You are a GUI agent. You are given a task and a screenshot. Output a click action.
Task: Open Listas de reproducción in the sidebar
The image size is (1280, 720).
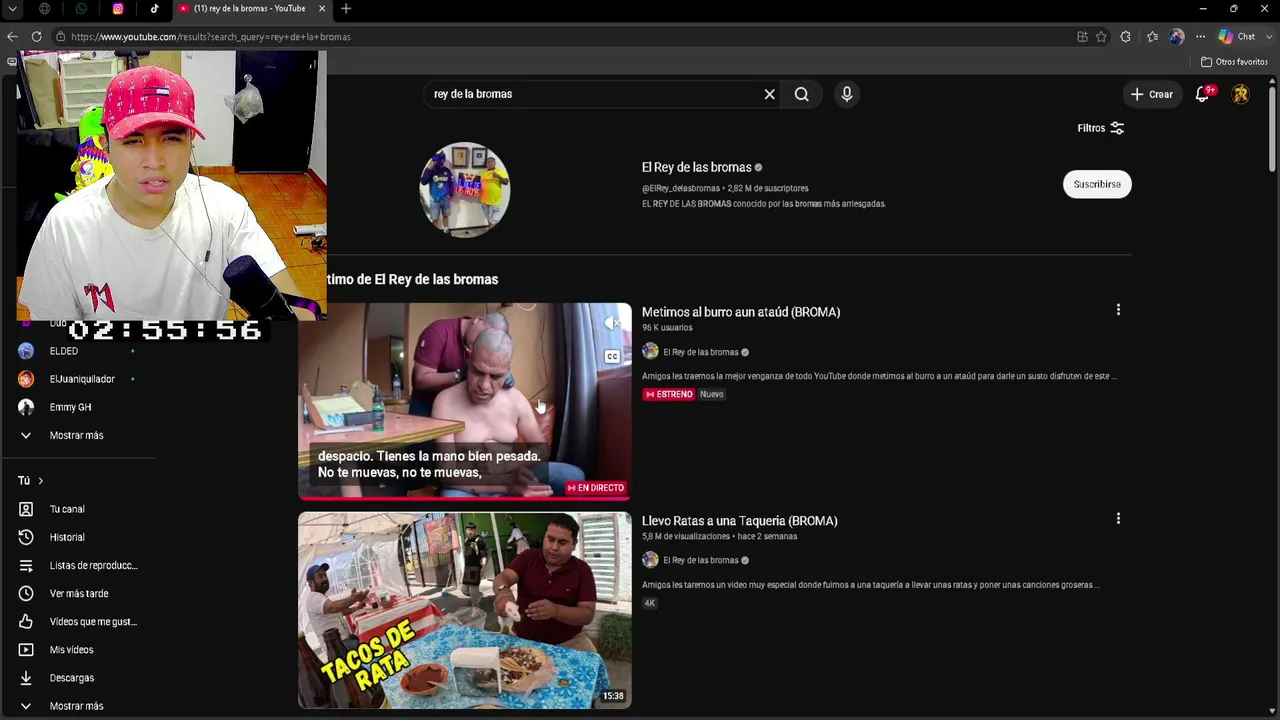[80, 565]
